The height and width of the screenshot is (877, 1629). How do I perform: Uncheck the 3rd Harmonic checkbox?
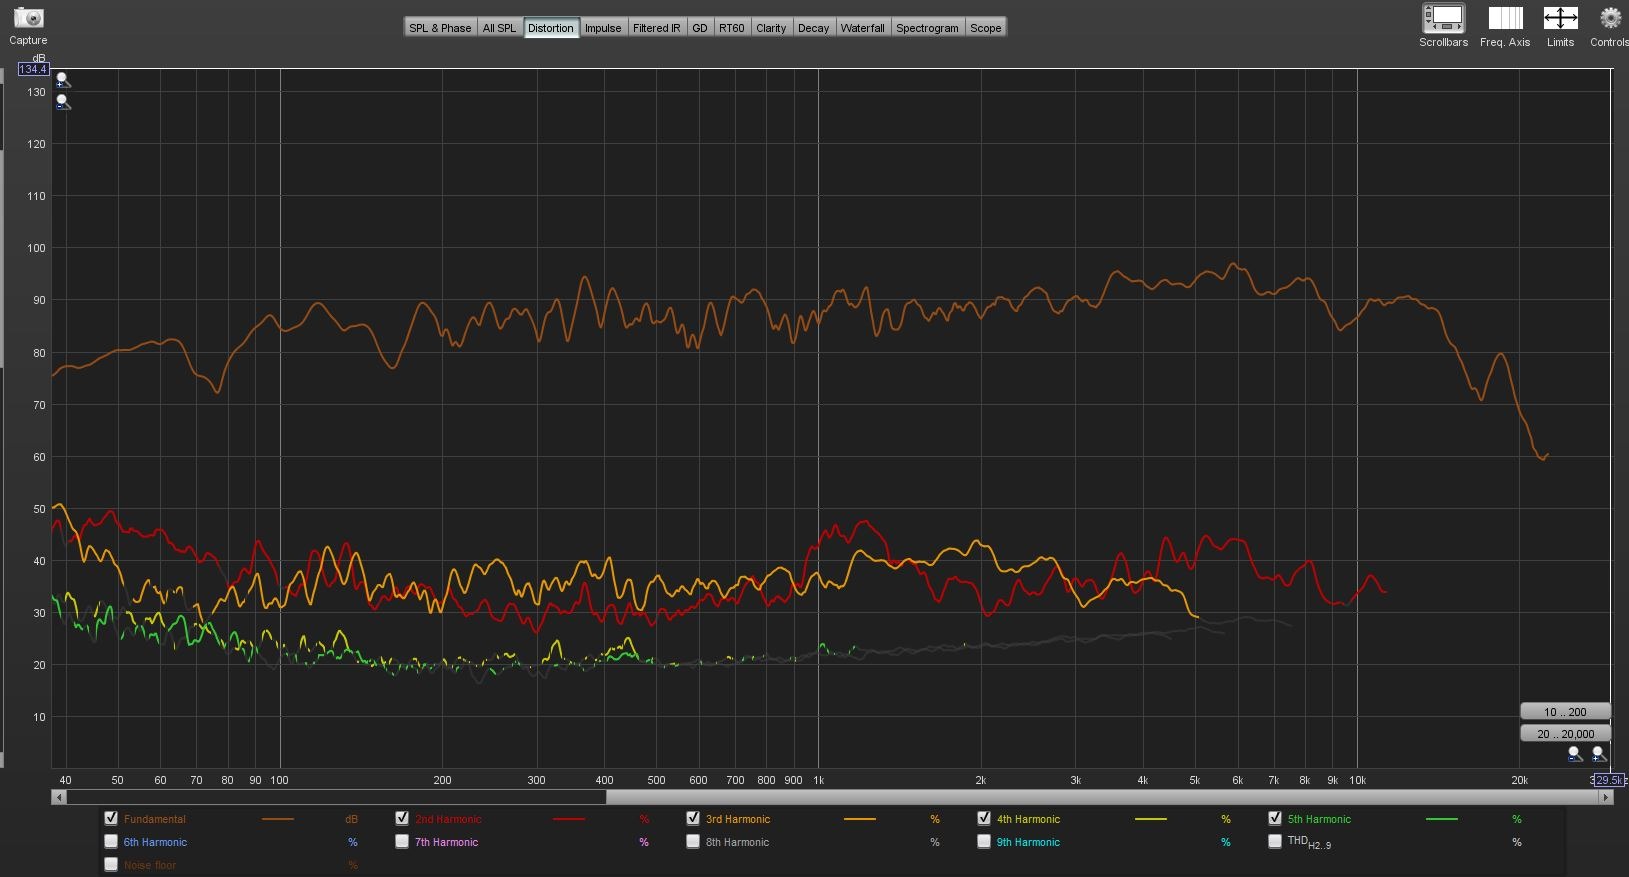click(693, 818)
